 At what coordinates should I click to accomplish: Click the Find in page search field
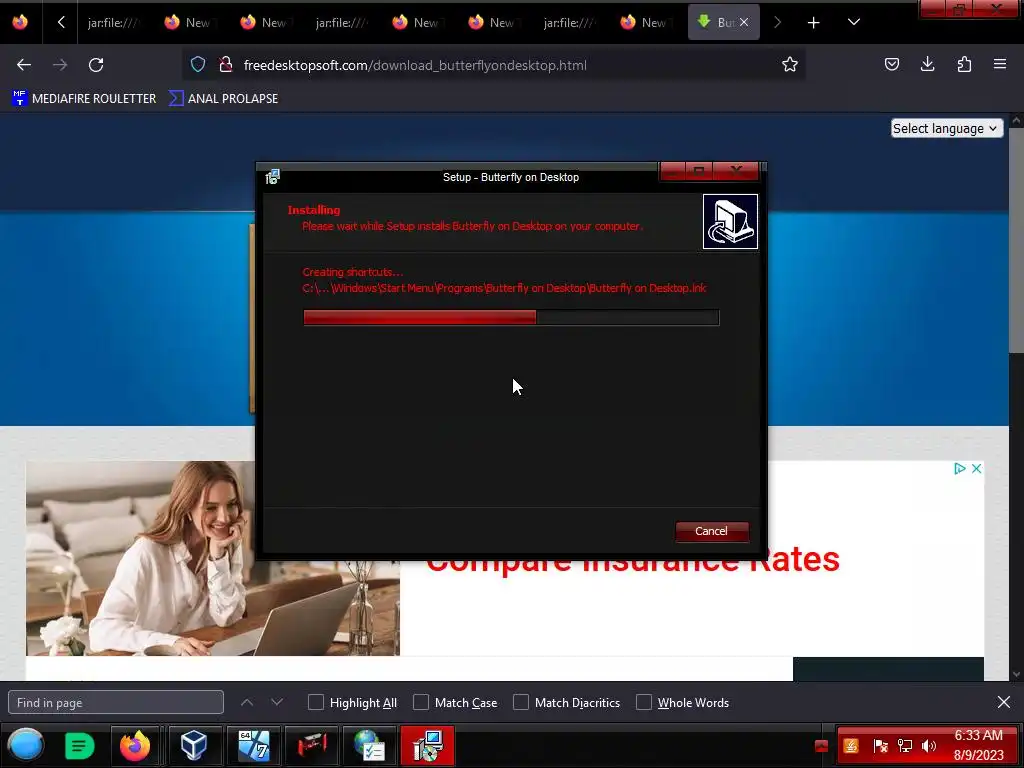(116, 703)
